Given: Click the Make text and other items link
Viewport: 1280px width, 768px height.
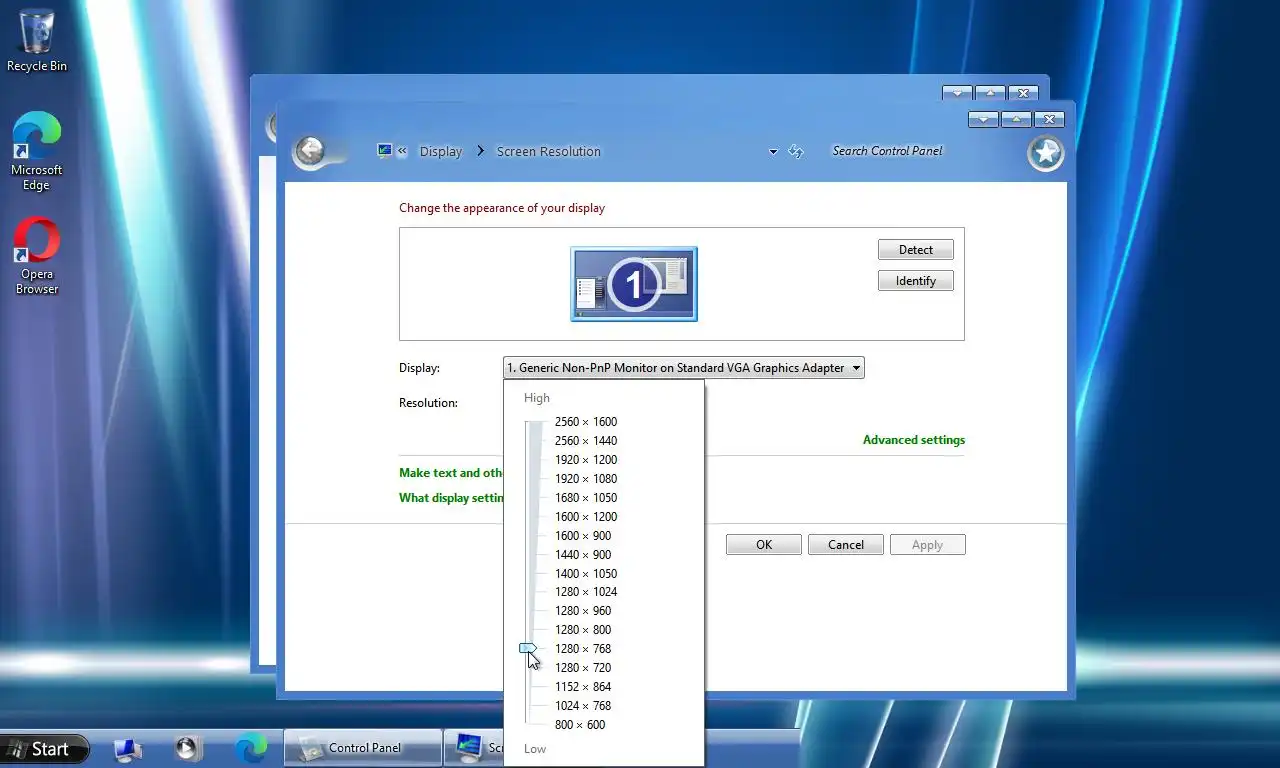Looking at the screenshot, I should (x=451, y=473).
